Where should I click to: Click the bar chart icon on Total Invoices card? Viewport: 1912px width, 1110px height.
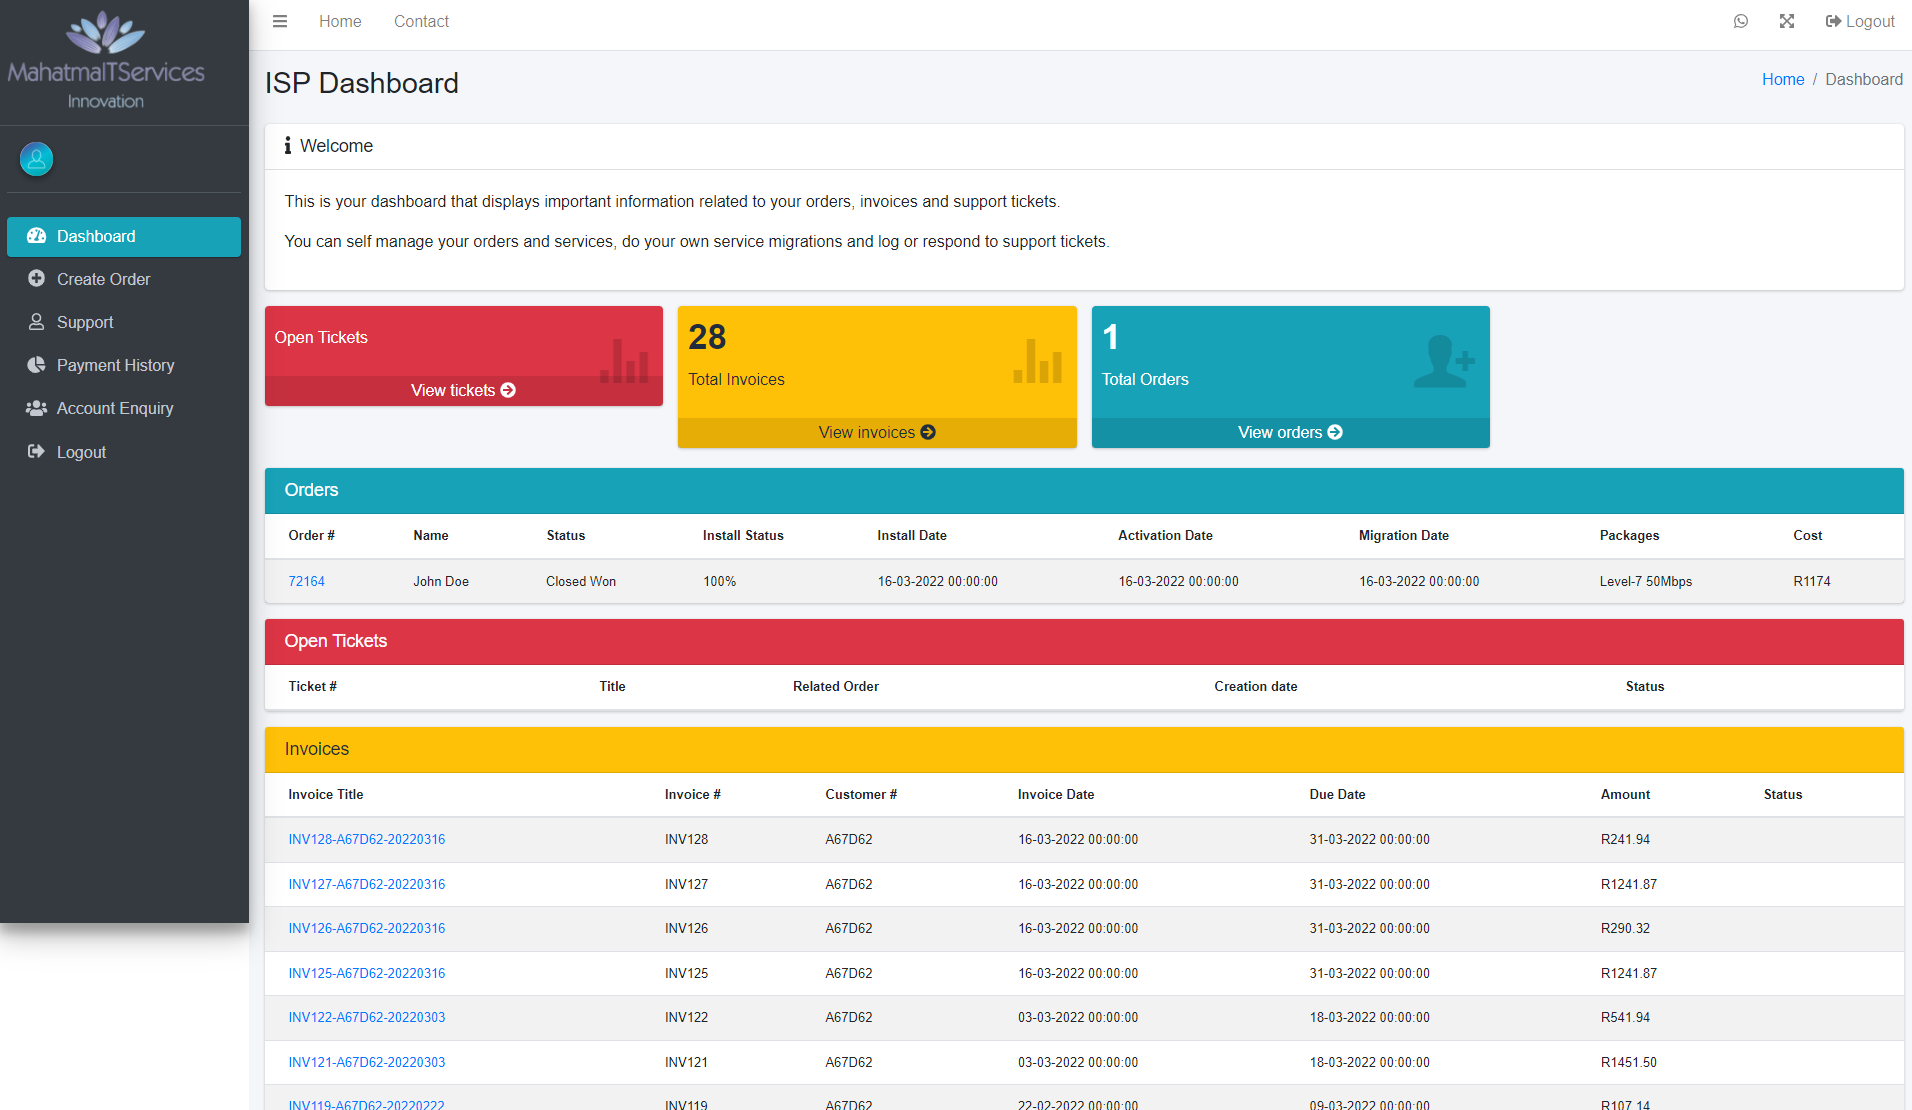point(1037,361)
